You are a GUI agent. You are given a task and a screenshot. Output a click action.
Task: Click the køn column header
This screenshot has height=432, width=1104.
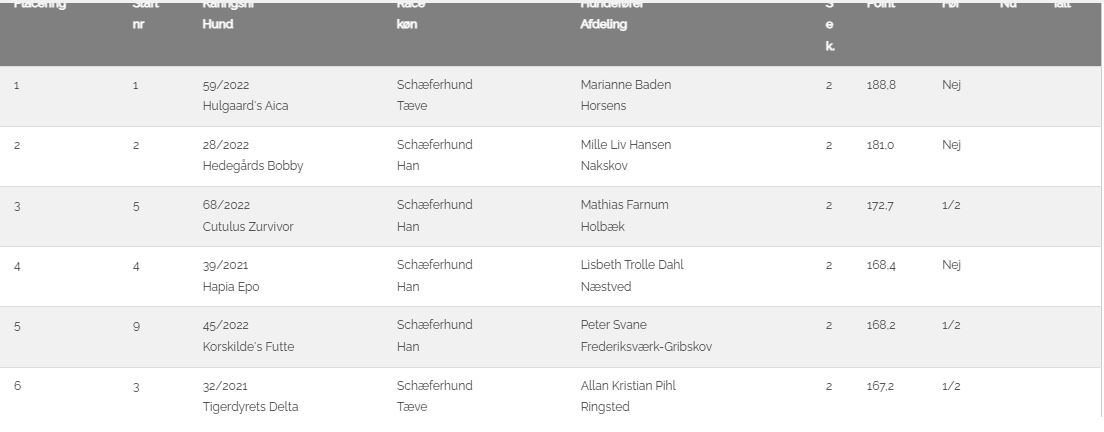coord(406,24)
